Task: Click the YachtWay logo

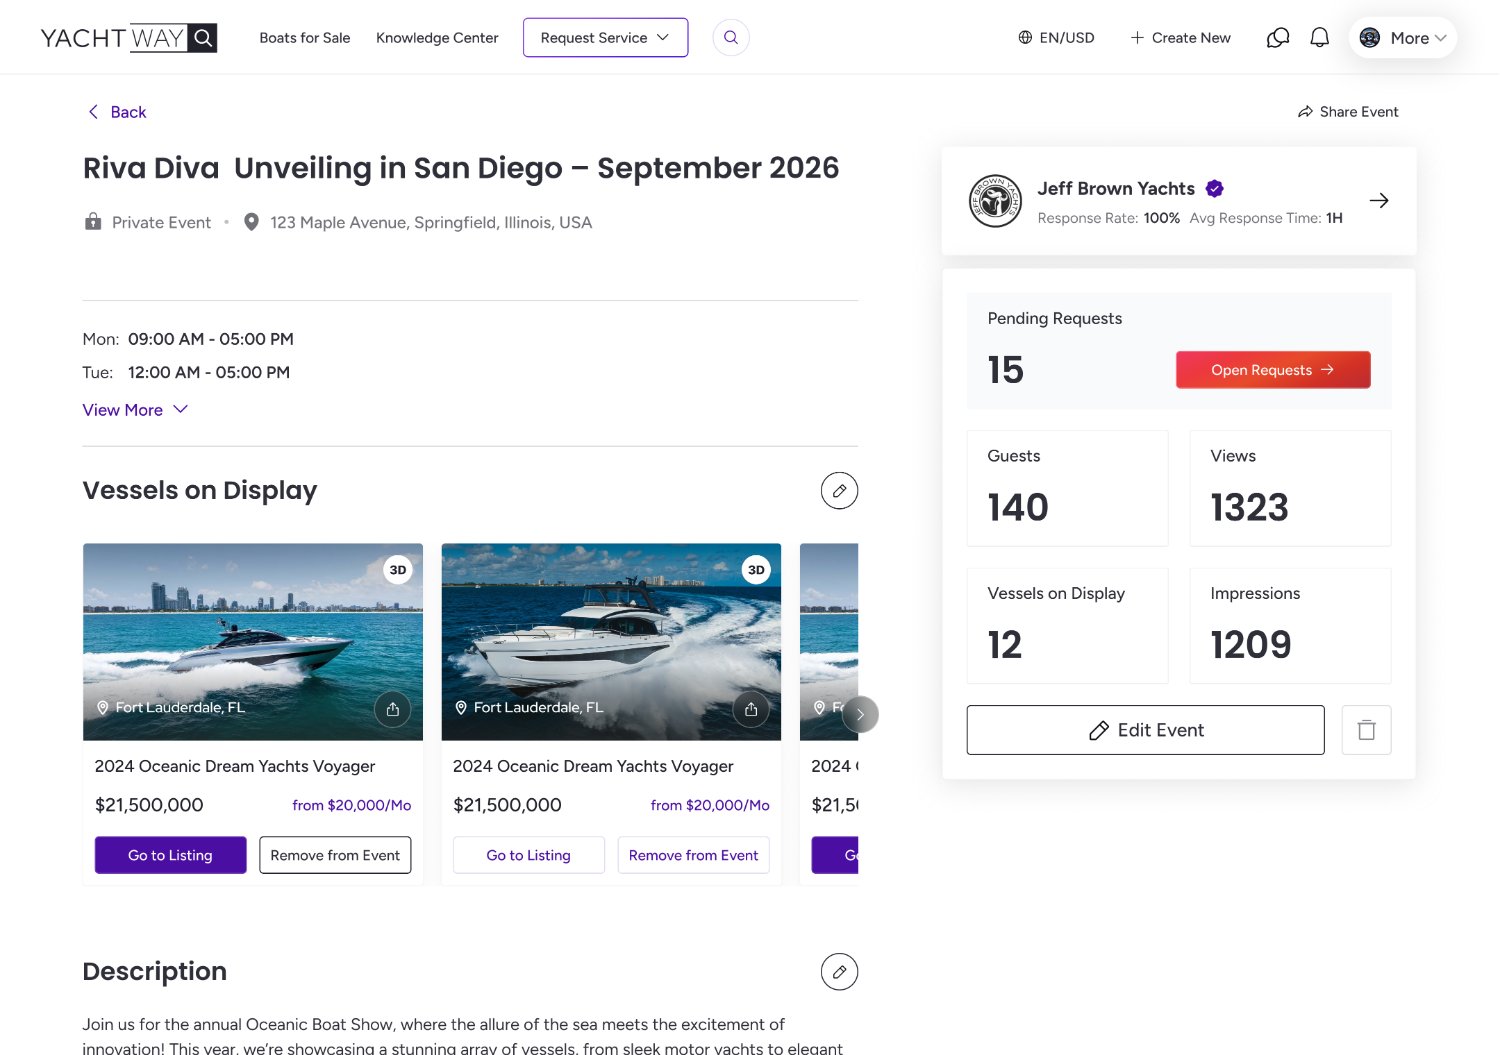Action: pos(128,38)
